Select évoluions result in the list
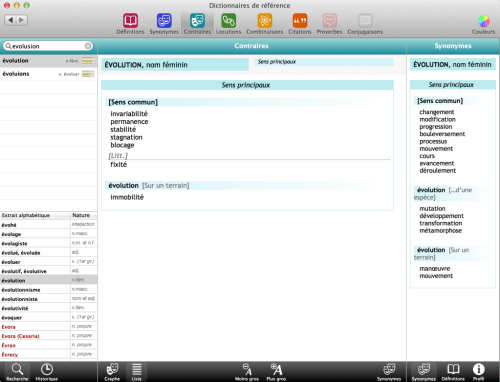 49,74
